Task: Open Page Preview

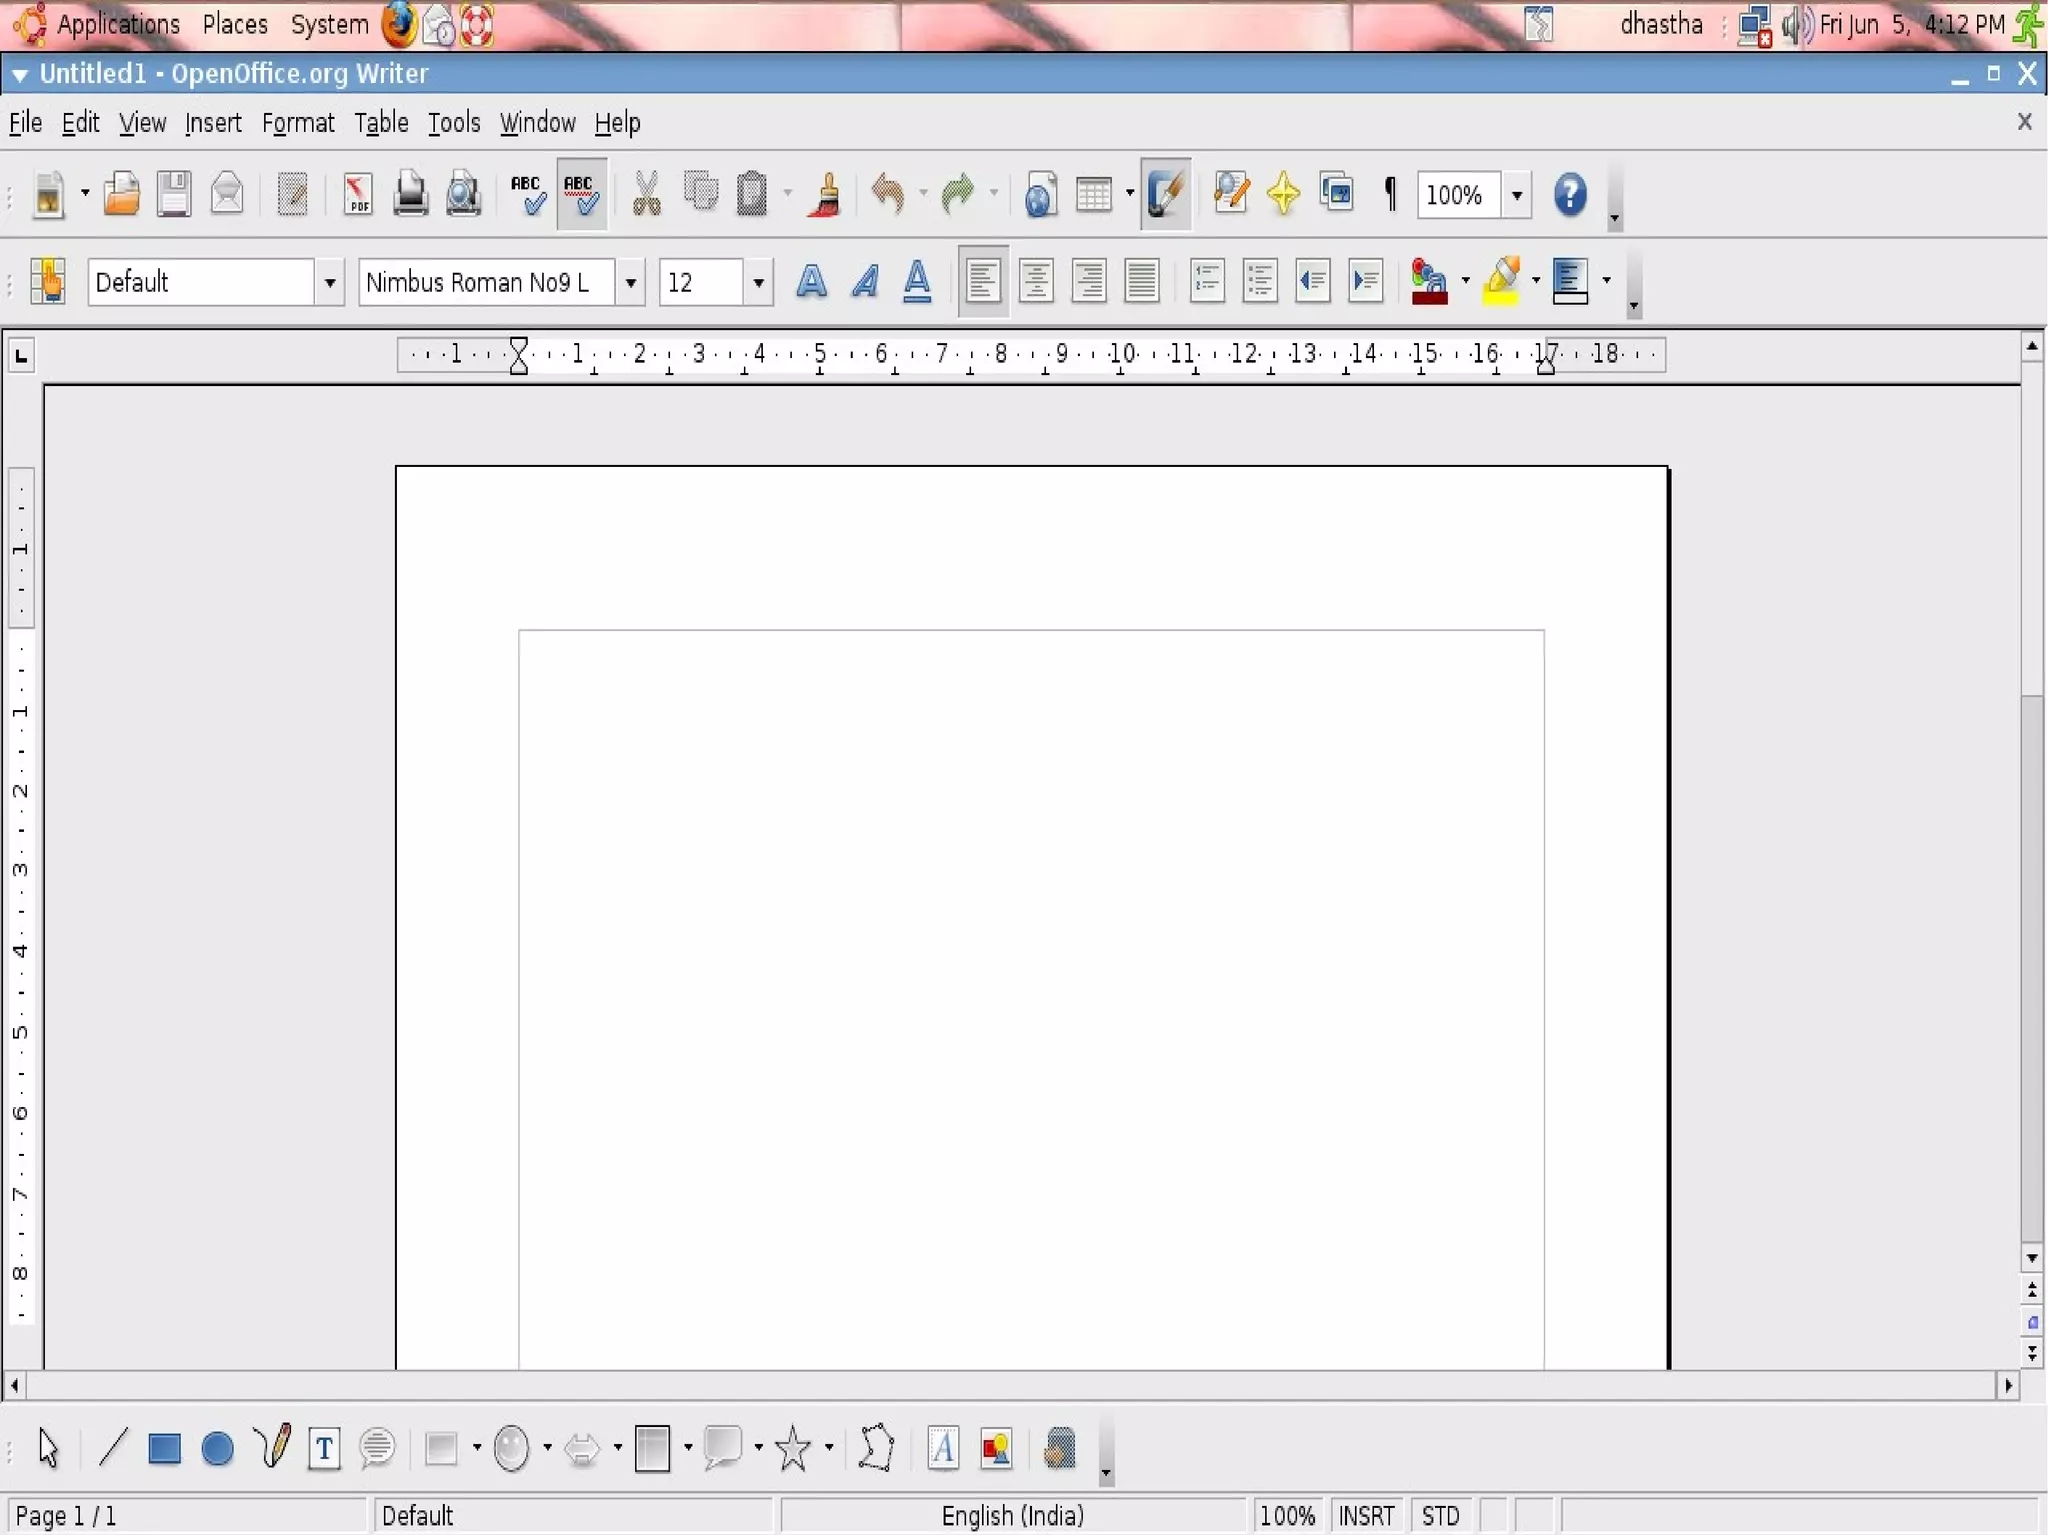Action: tap(463, 194)
